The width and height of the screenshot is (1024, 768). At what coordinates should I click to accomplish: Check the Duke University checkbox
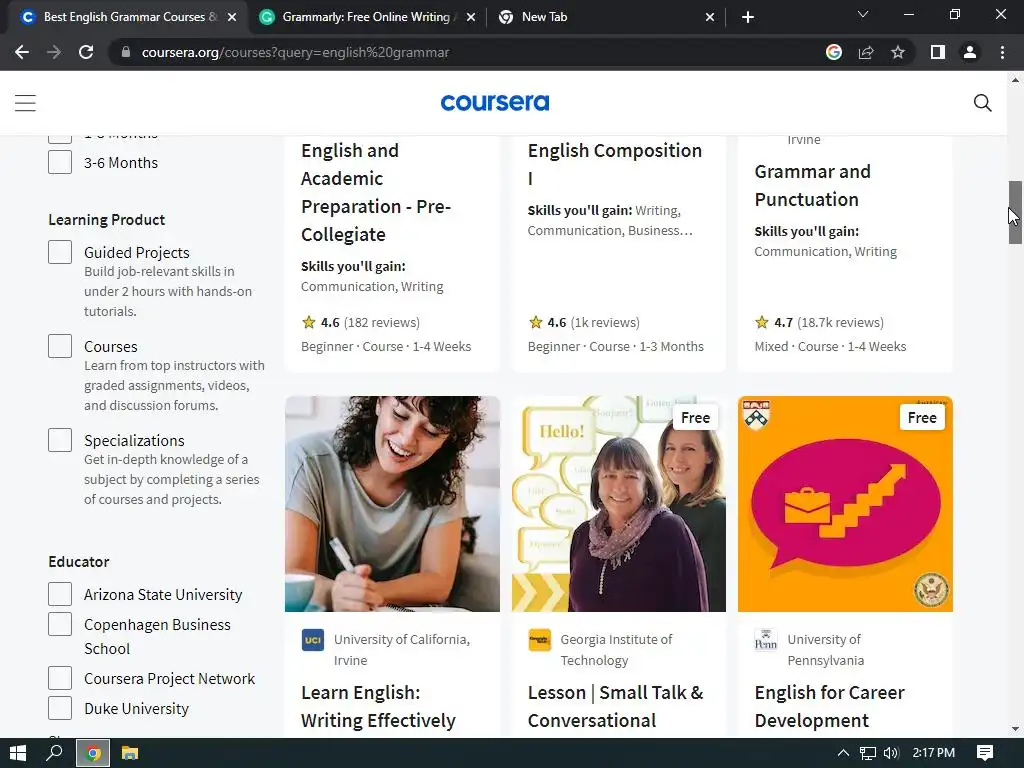click(x=60, y=708)
